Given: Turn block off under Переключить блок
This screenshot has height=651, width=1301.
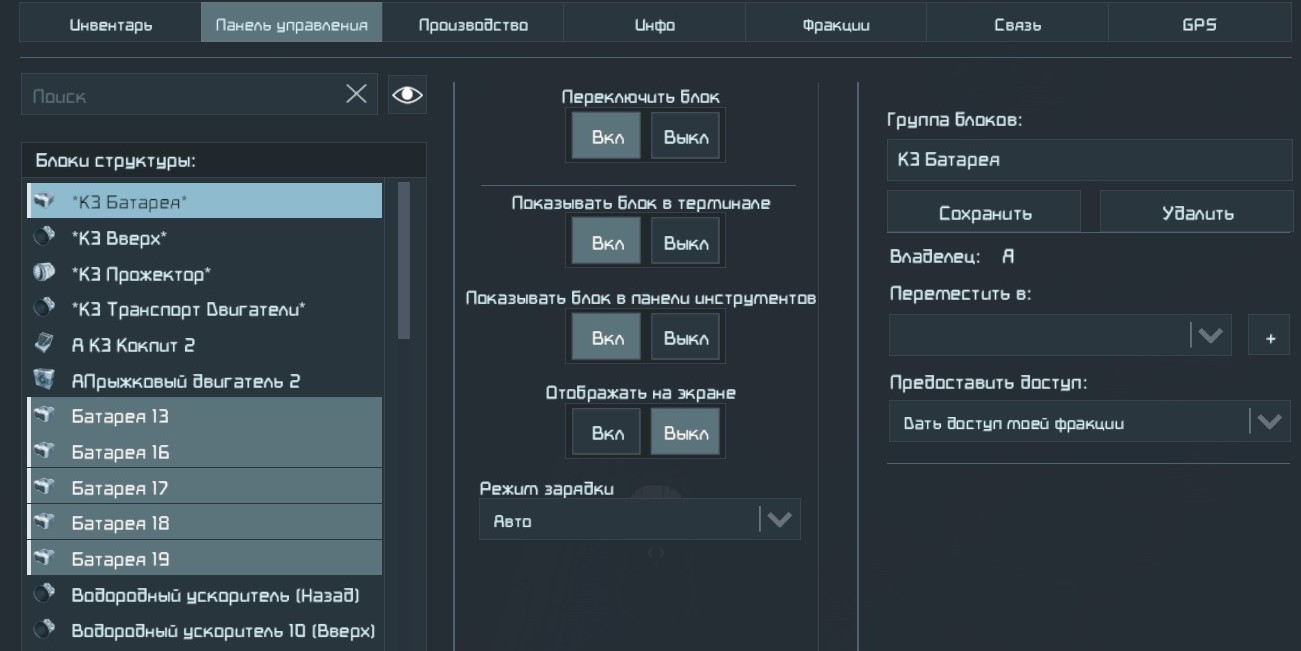Looking at the screenshot, I should 684,136.
